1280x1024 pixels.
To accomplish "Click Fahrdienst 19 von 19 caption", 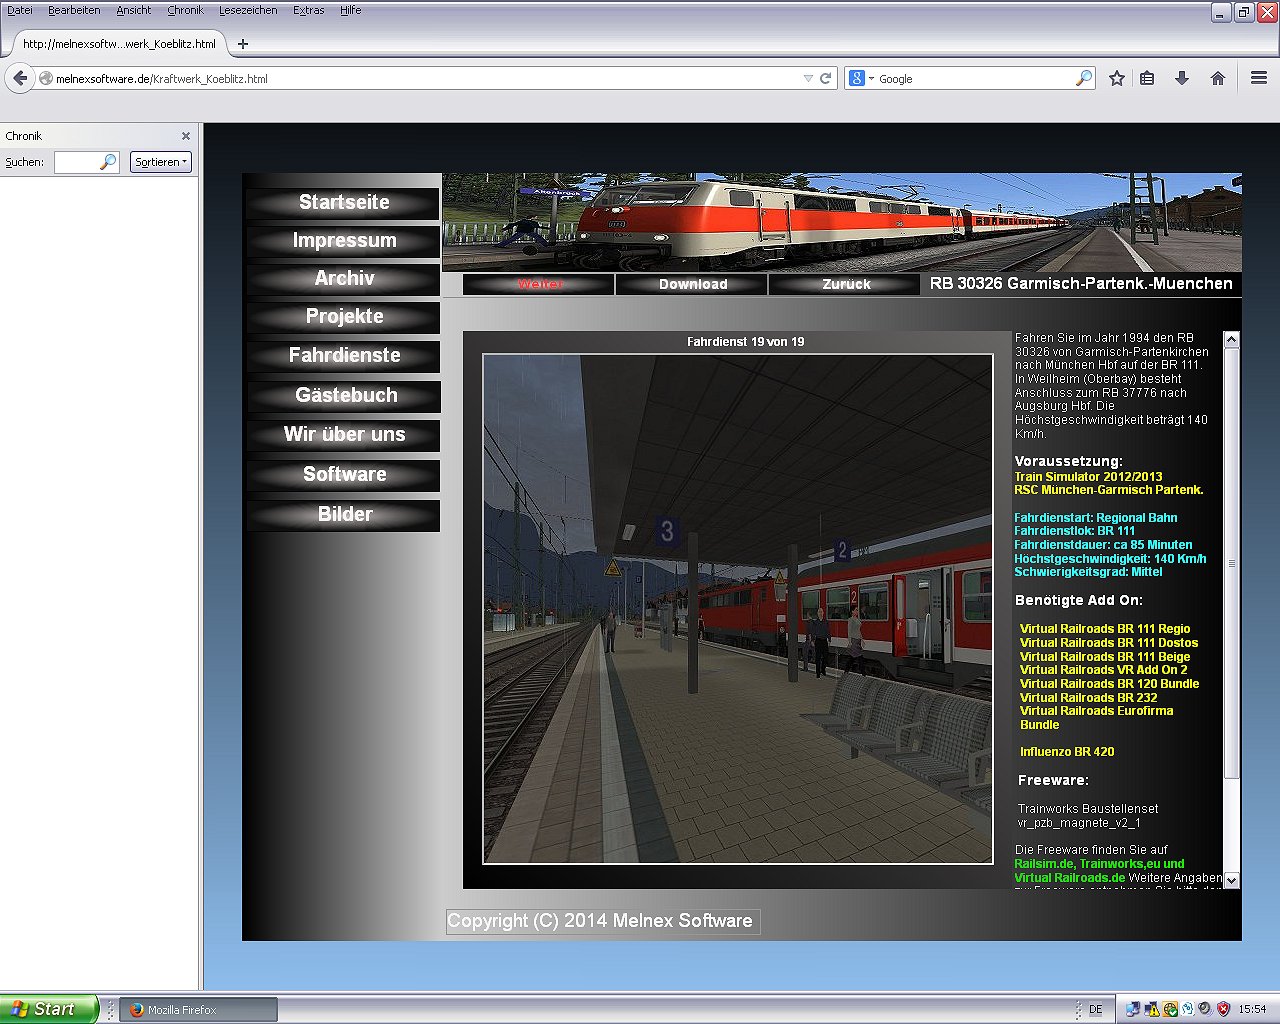I will [x=746, y=342].
